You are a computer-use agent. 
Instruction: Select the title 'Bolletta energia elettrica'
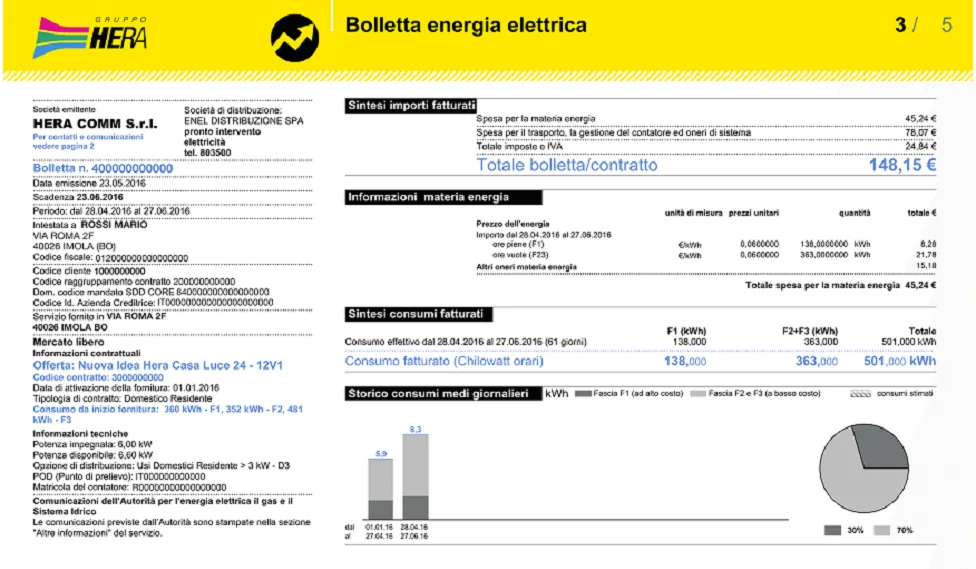click(466, 25)
